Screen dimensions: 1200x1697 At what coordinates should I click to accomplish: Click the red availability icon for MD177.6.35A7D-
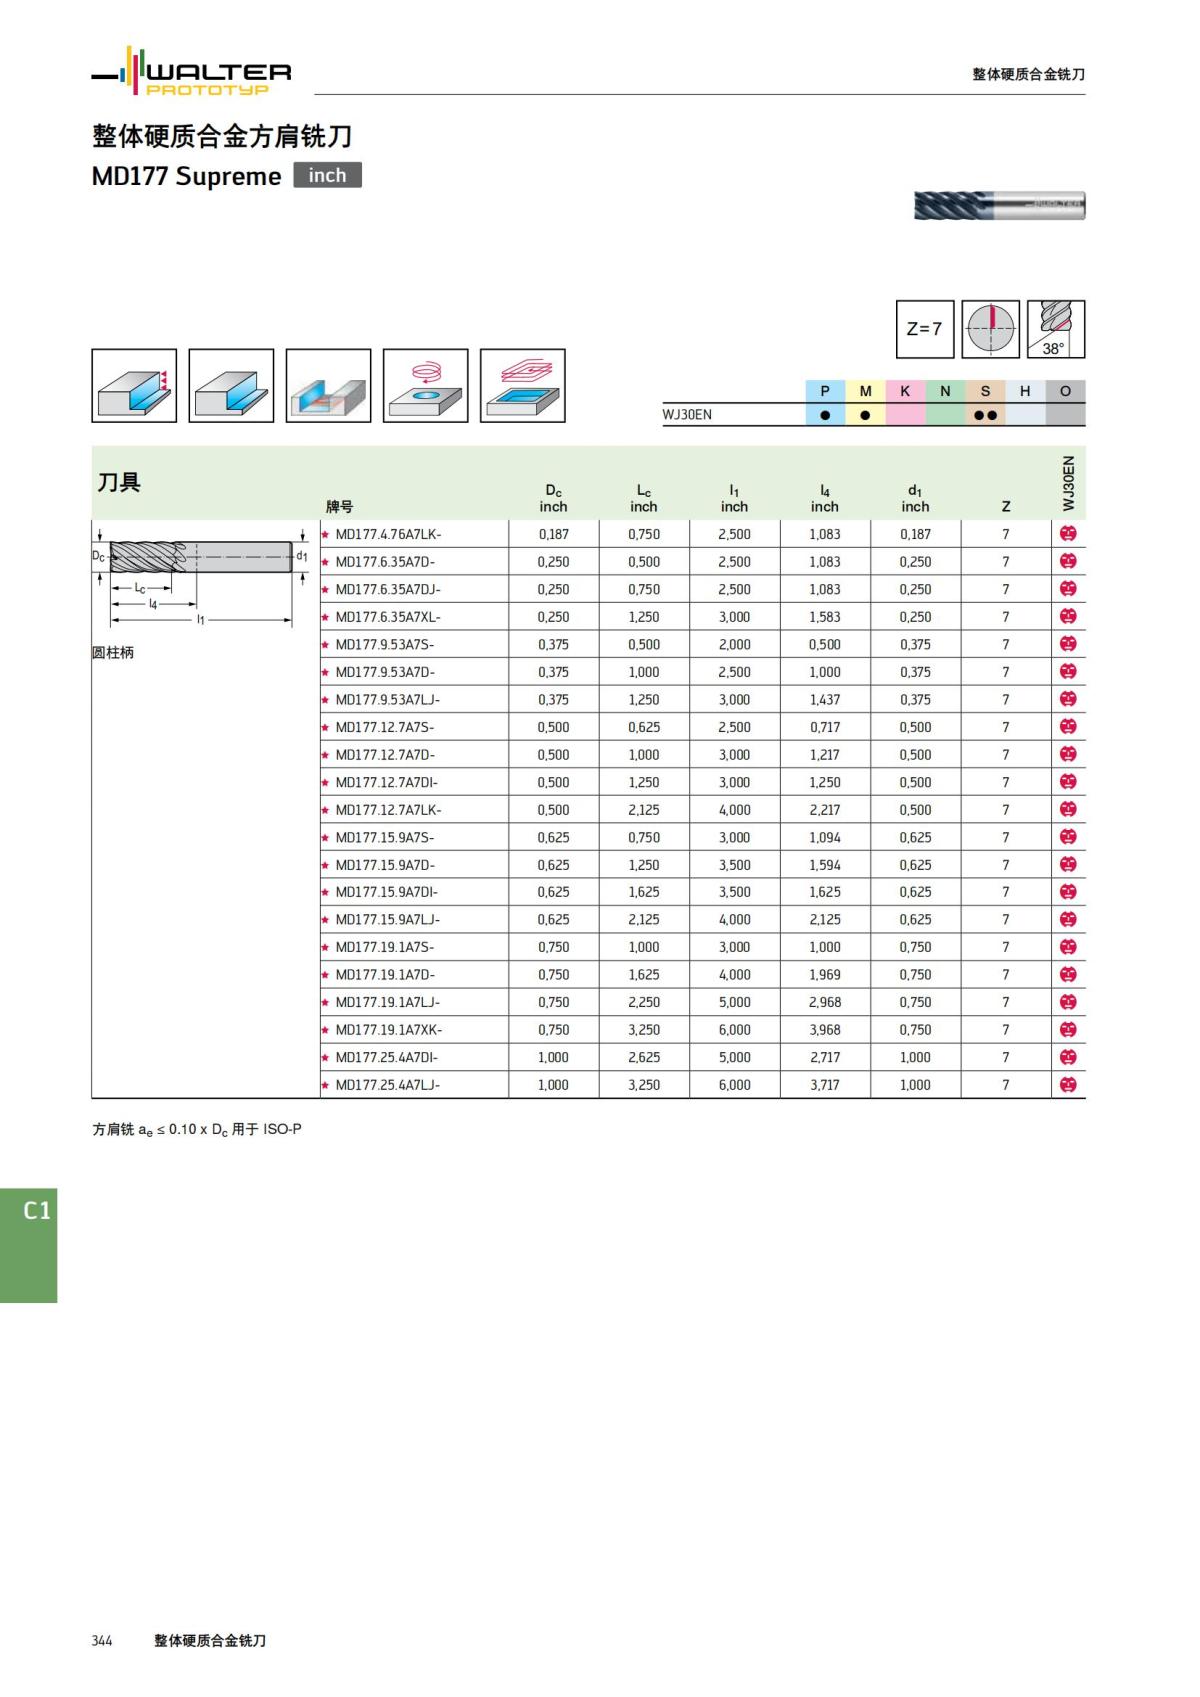click(x=1068, y=562)
